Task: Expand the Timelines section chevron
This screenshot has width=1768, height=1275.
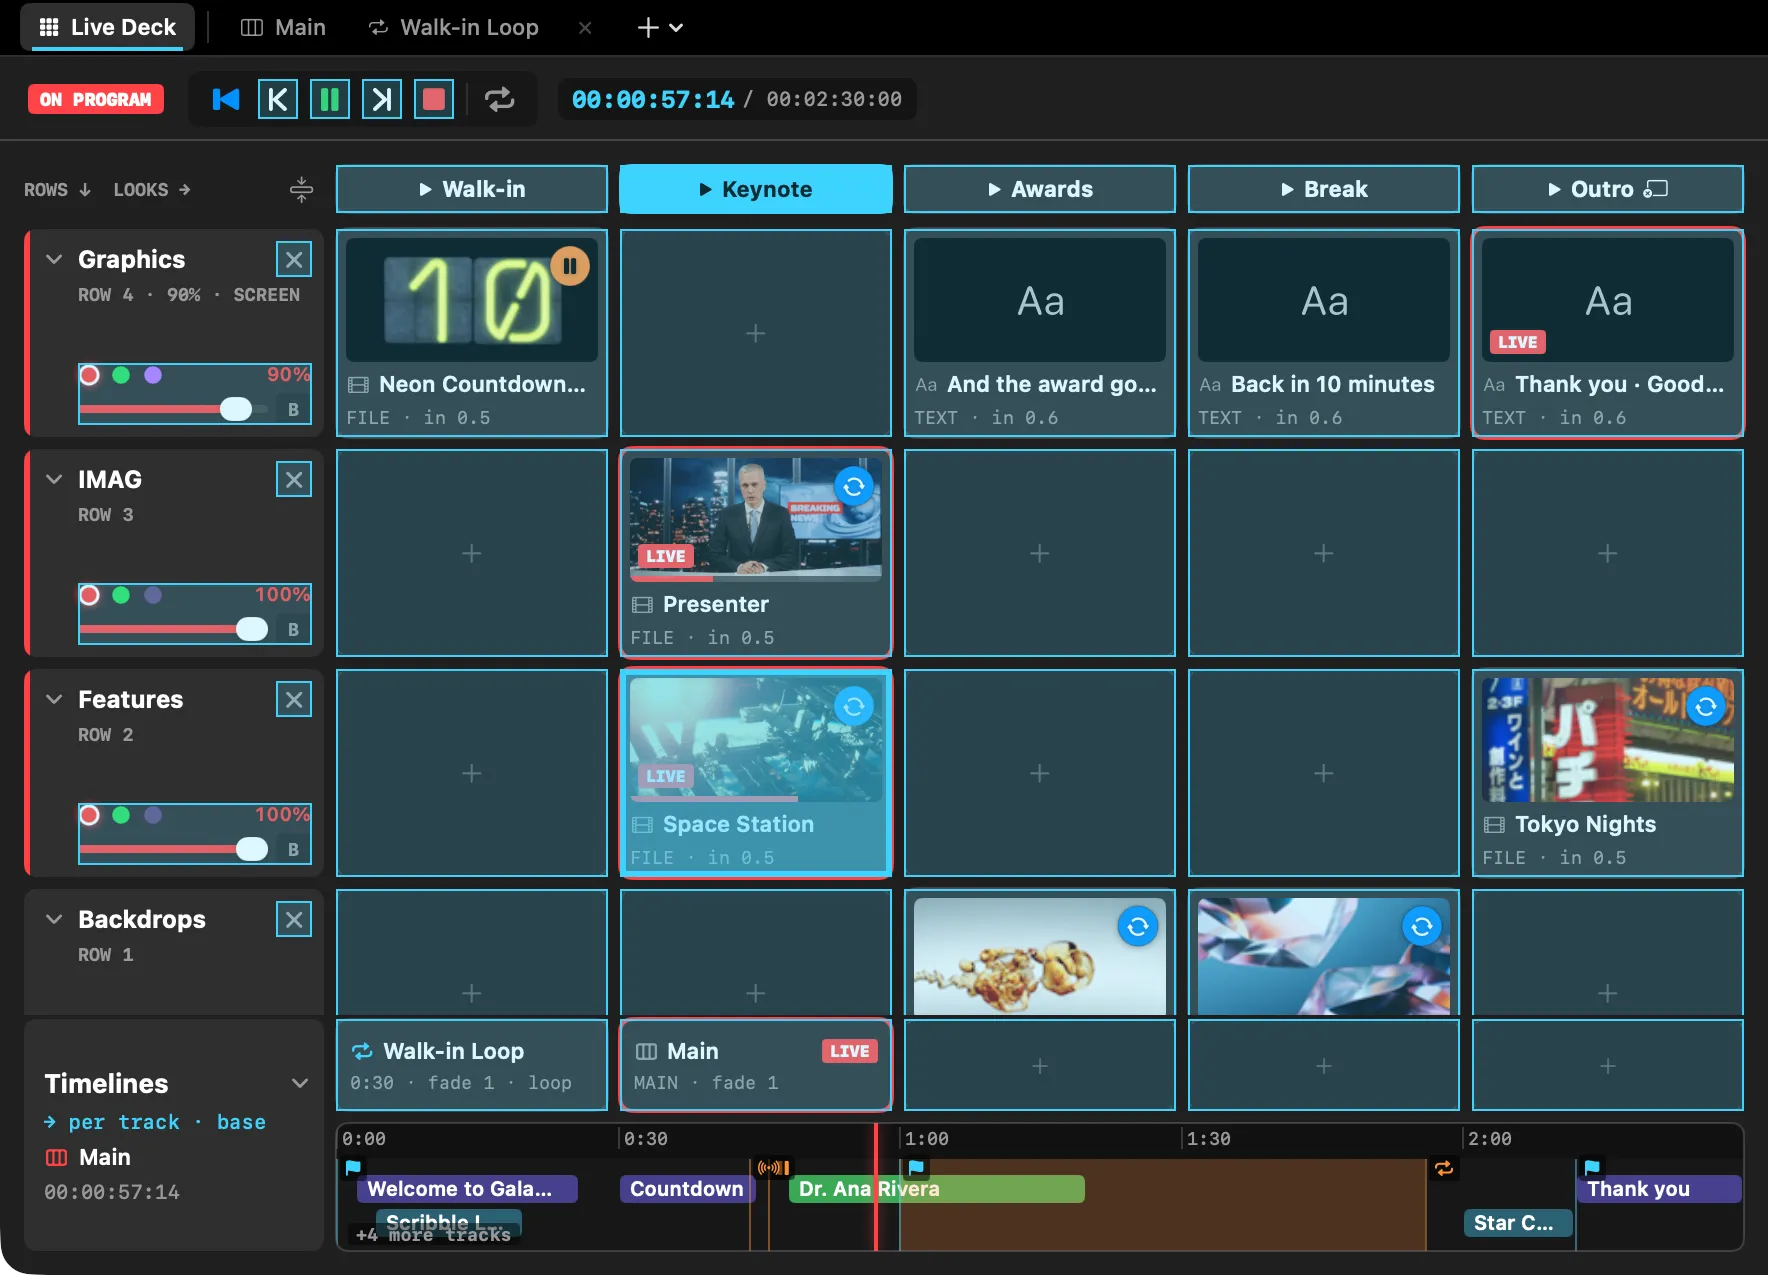Action: pyautogui.click(x=300, y=1083)
